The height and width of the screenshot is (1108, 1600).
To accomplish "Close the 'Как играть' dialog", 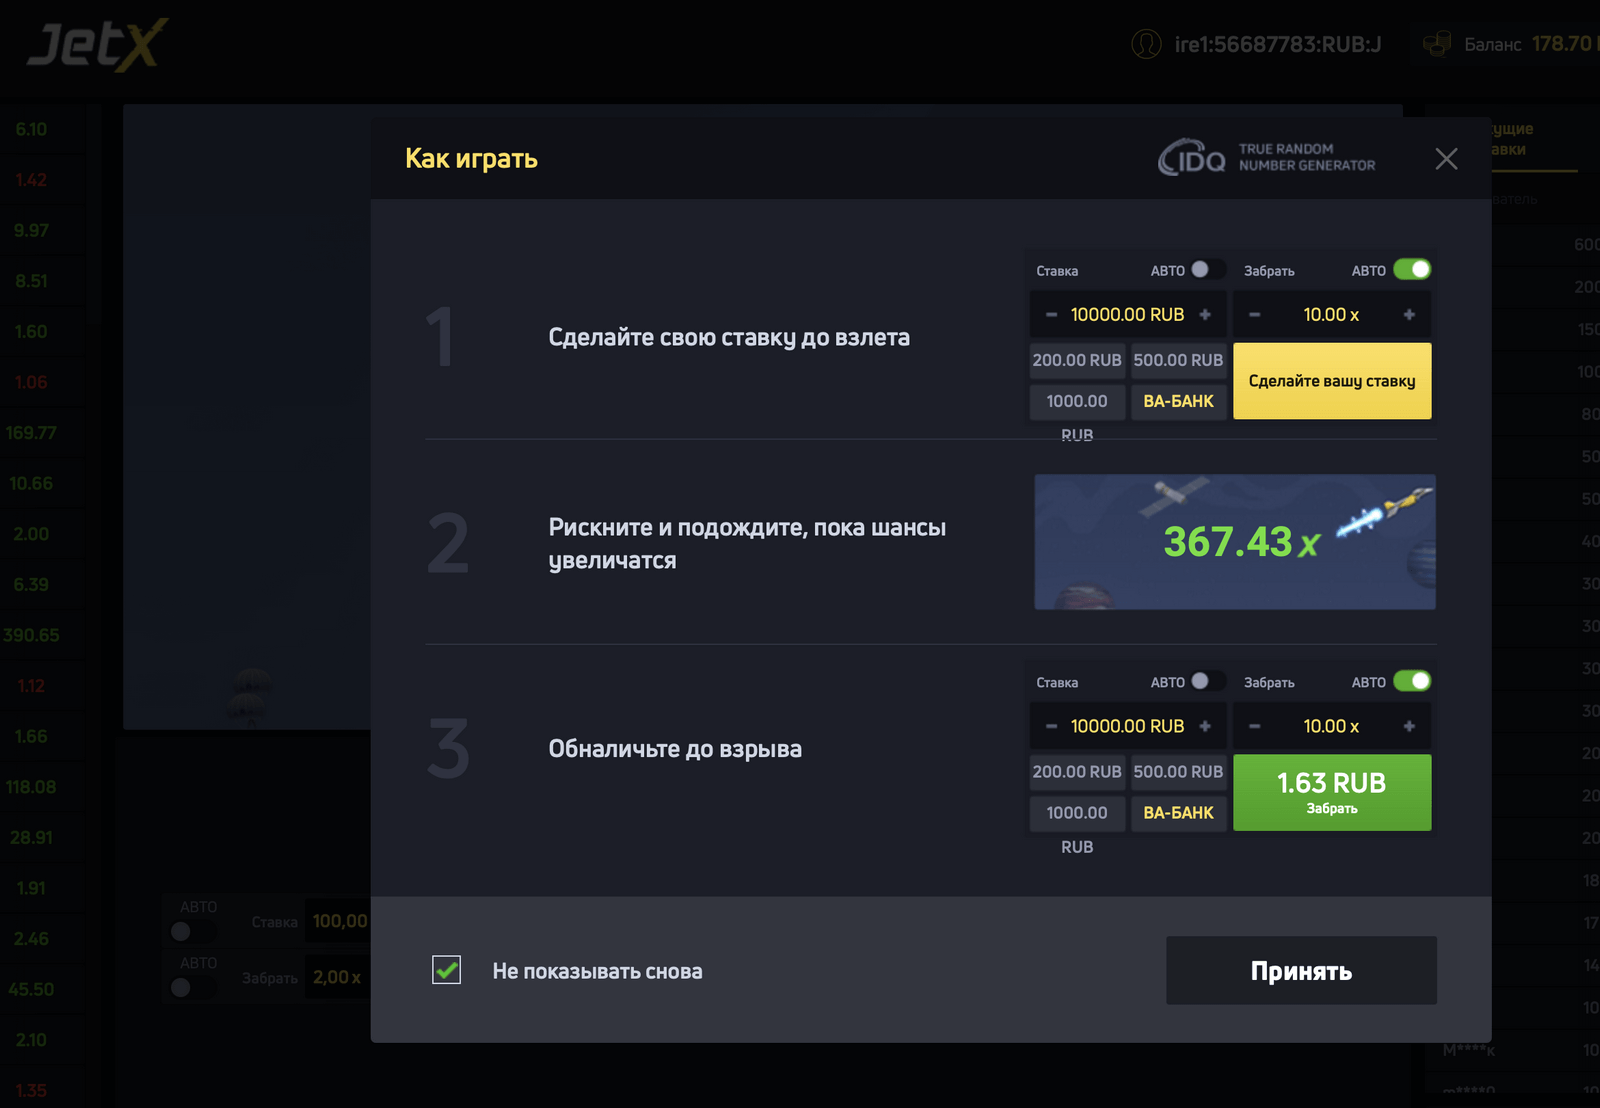I will click(x=1446, y=159).
